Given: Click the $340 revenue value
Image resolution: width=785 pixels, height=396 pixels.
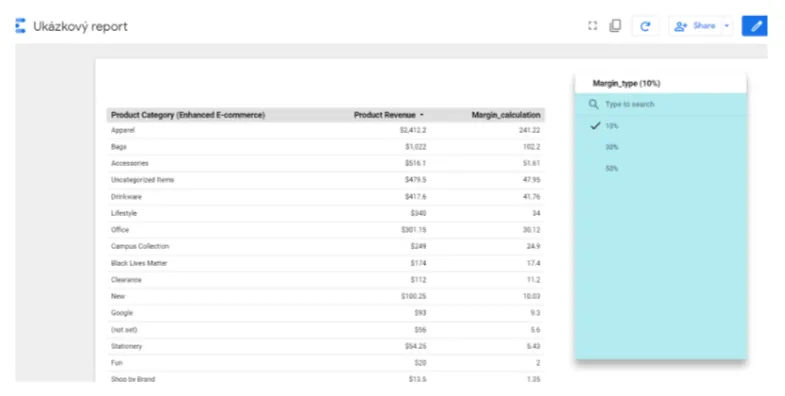Looking at the screenshot, I should [x=419, y=213].
